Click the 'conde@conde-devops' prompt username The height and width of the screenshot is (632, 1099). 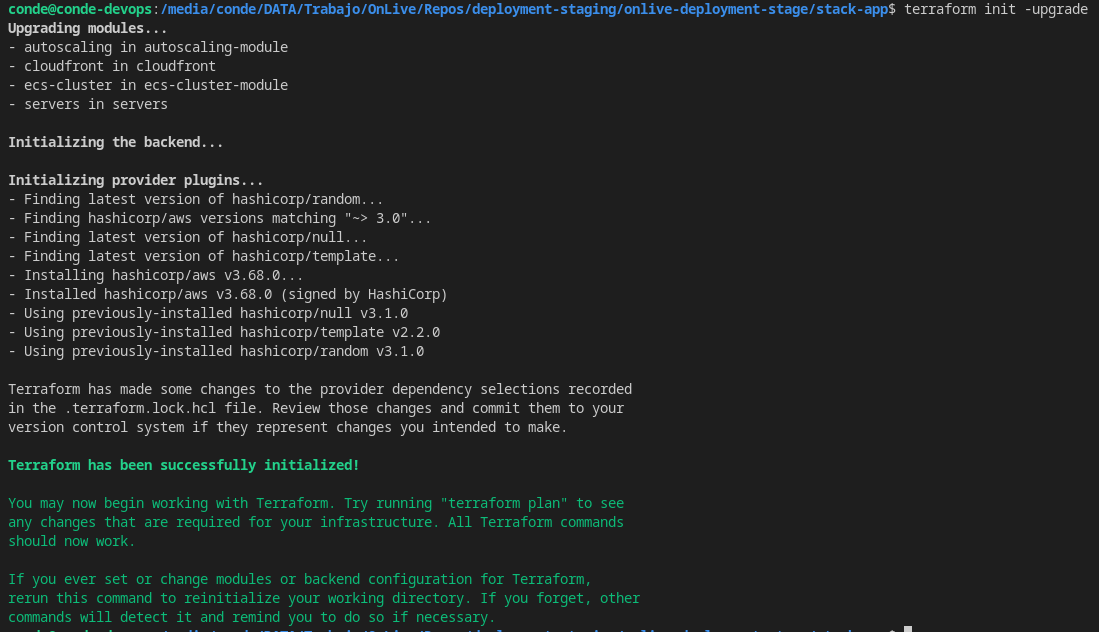click(80, 9)
